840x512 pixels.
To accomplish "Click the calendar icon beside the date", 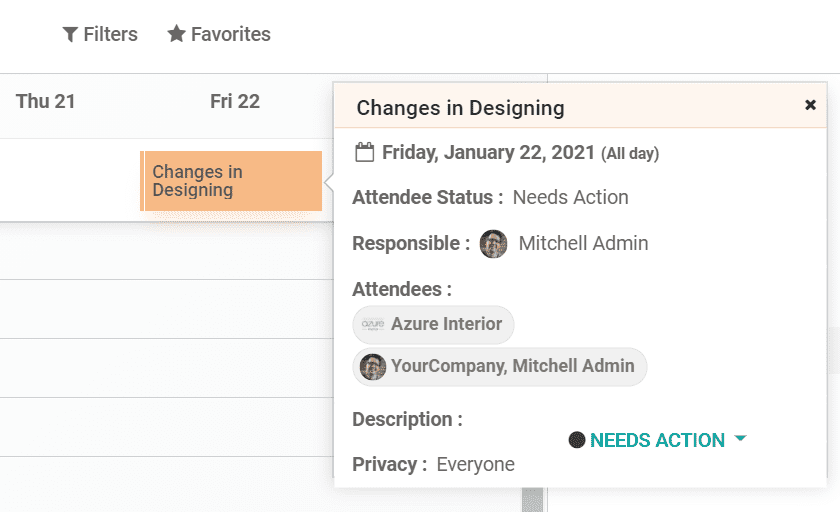I will [365, 153].
